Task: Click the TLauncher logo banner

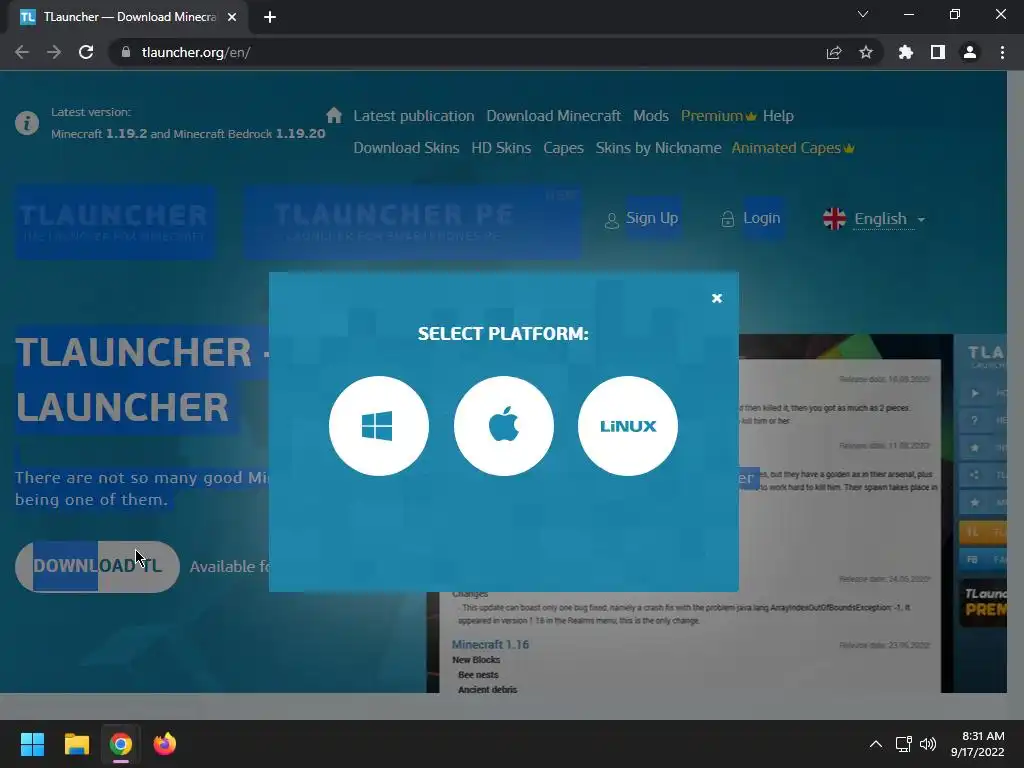Action: 114,222
